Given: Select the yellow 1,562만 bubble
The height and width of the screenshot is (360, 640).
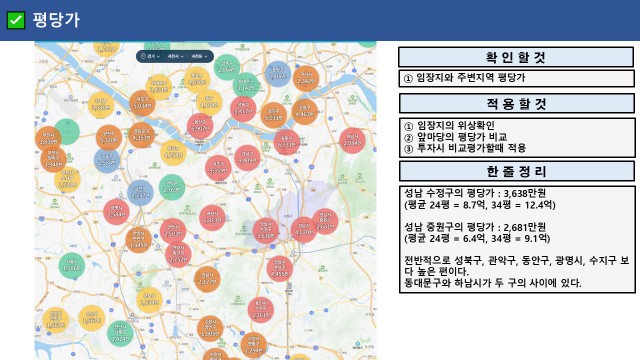Looking at the screenshot, I should (92, 318).
